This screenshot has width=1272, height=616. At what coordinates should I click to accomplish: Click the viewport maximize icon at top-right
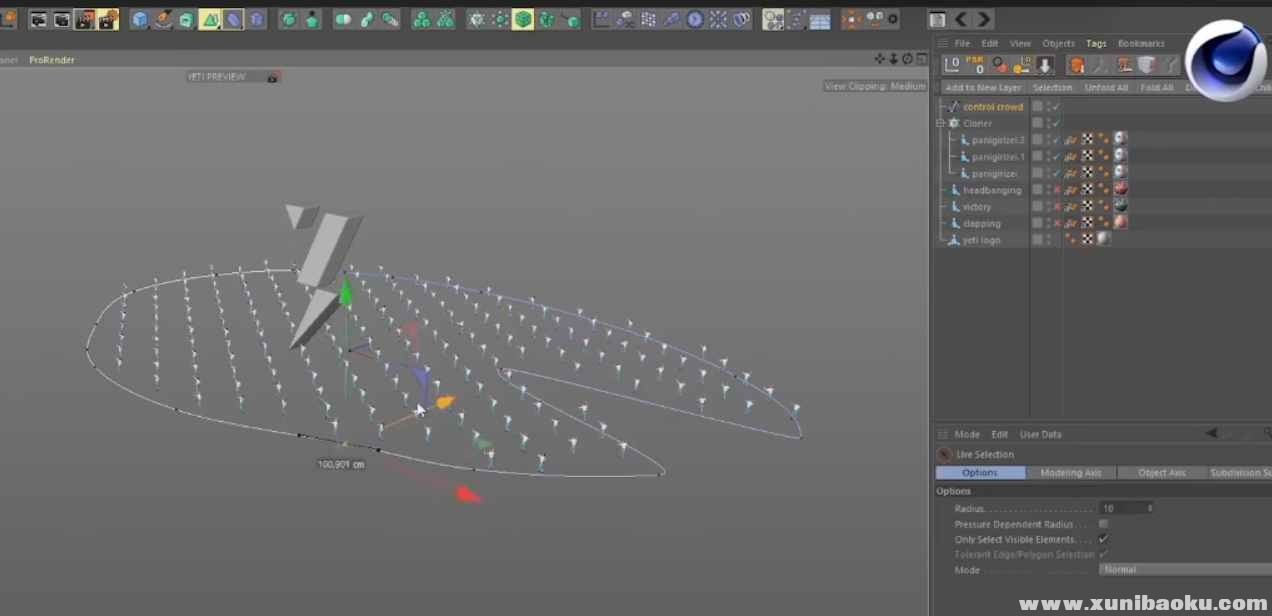coord(921,59)
